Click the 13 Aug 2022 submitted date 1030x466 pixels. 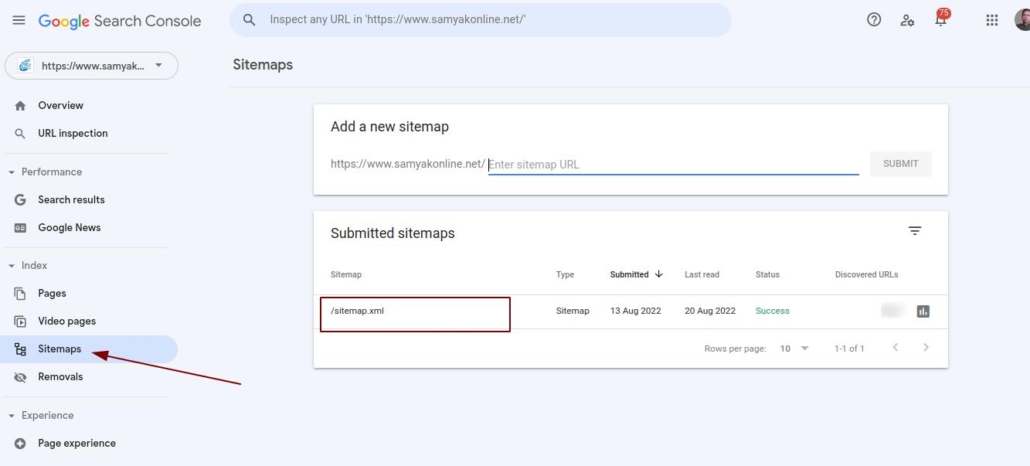(635, 311)
